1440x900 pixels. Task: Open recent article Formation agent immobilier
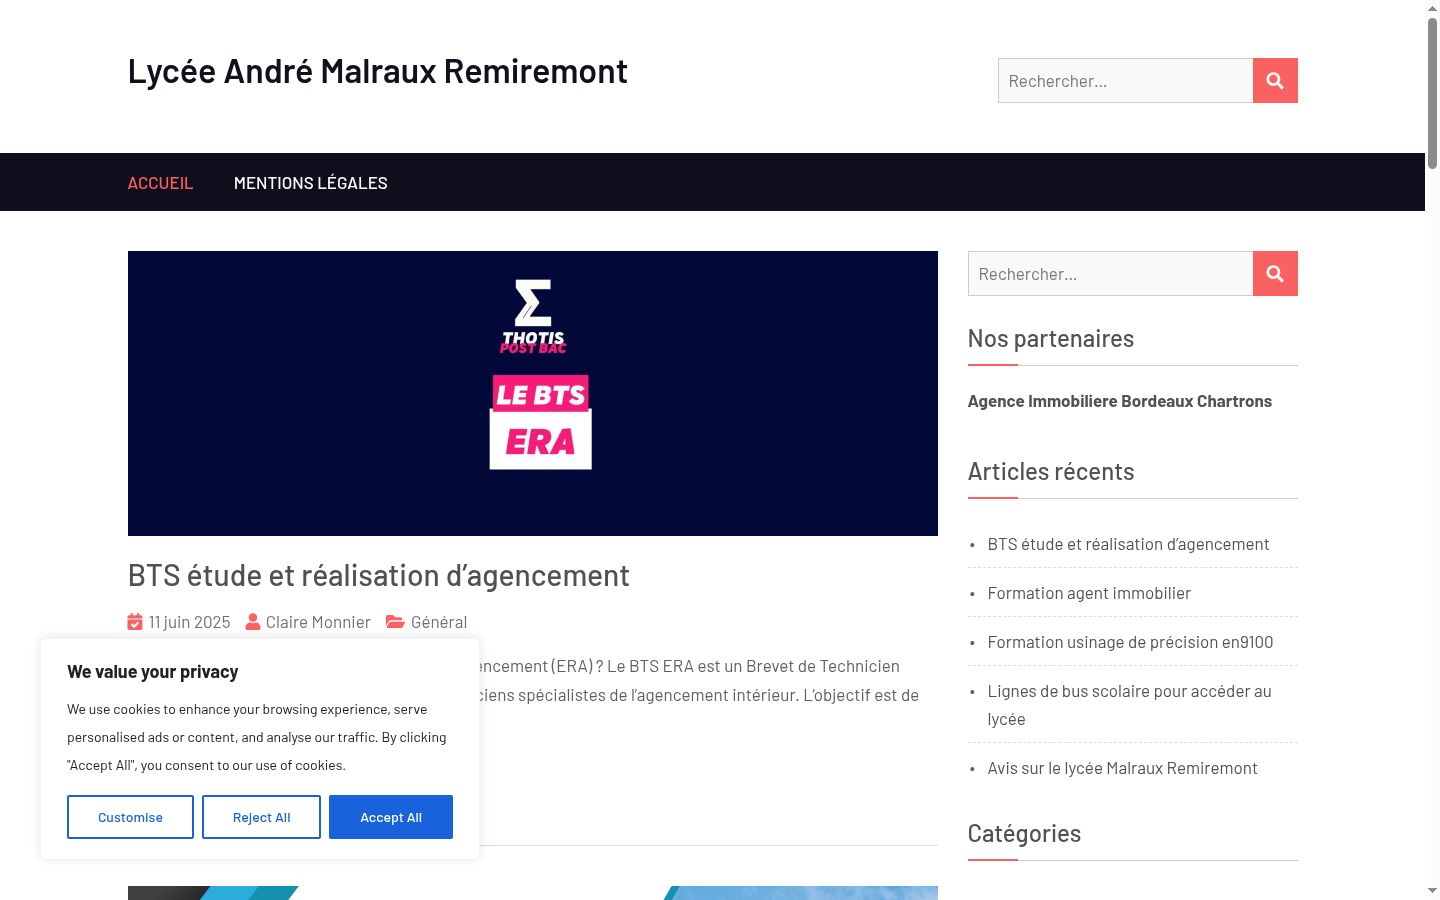1089,593
